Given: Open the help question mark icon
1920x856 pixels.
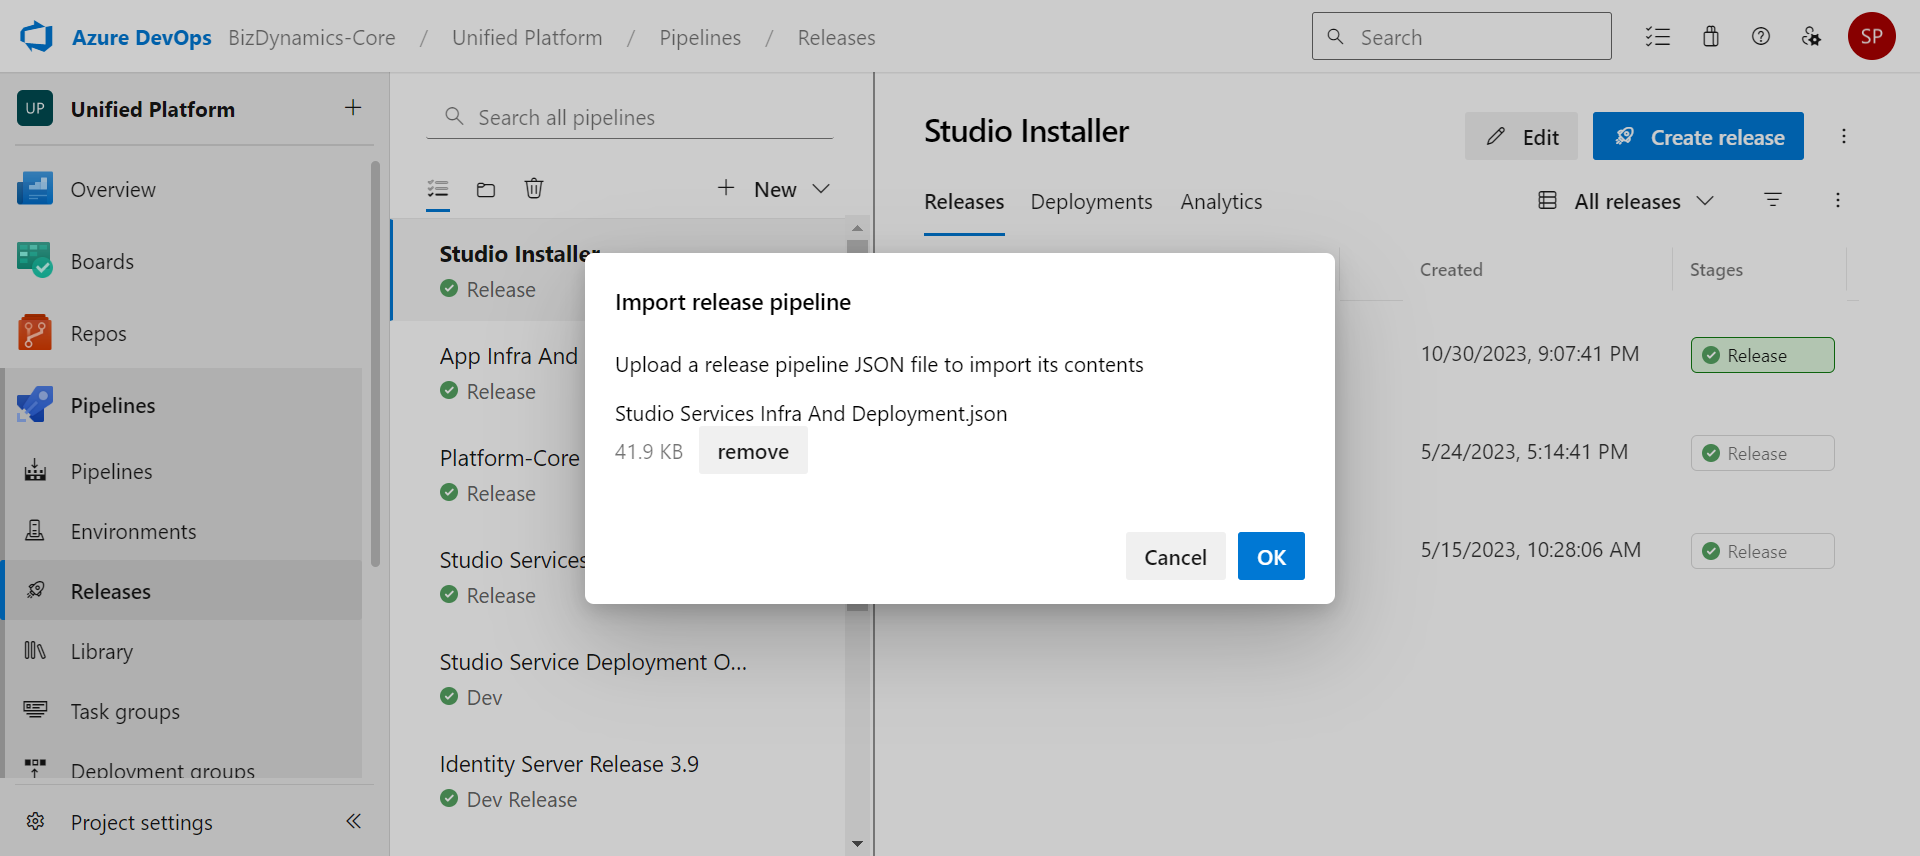Looking at the screenshot, I should (1761, 37).
